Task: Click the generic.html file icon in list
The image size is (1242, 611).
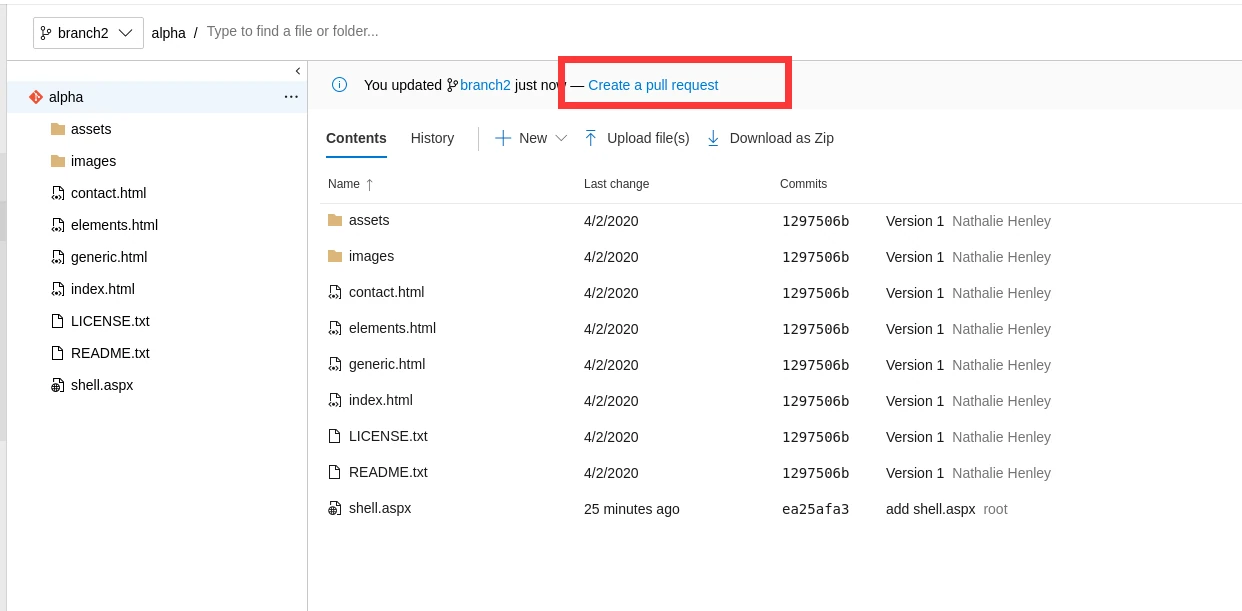Action: coord(335,364)
